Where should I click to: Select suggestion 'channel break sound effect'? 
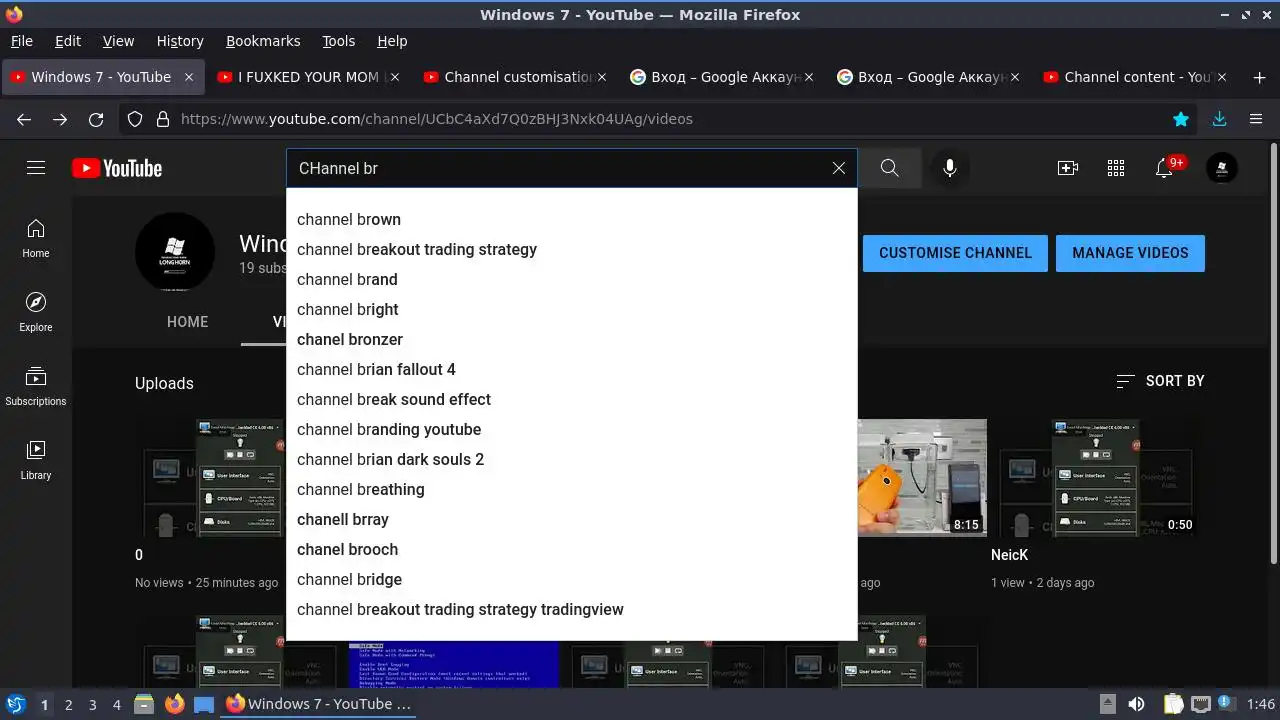coord(571,399)
